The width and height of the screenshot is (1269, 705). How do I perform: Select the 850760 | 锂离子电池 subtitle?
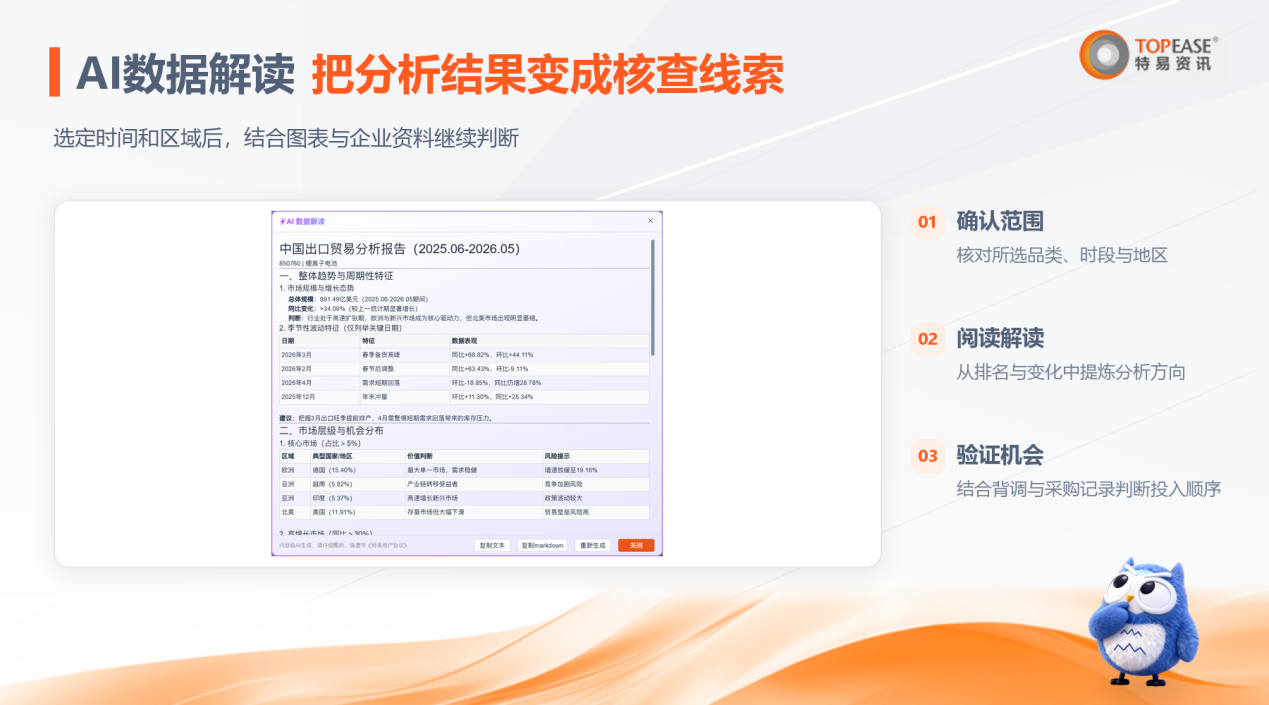(x=308, y=263)
